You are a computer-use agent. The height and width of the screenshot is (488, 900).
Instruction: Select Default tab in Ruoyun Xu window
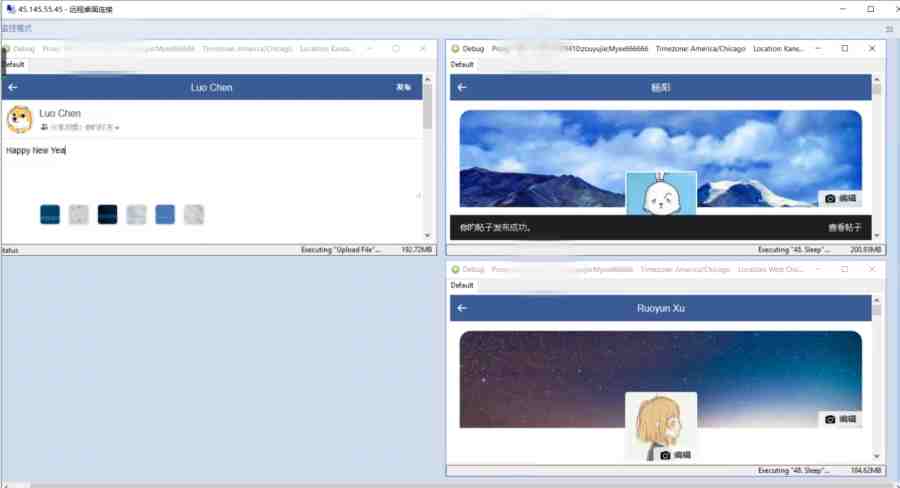coord(462,285)
